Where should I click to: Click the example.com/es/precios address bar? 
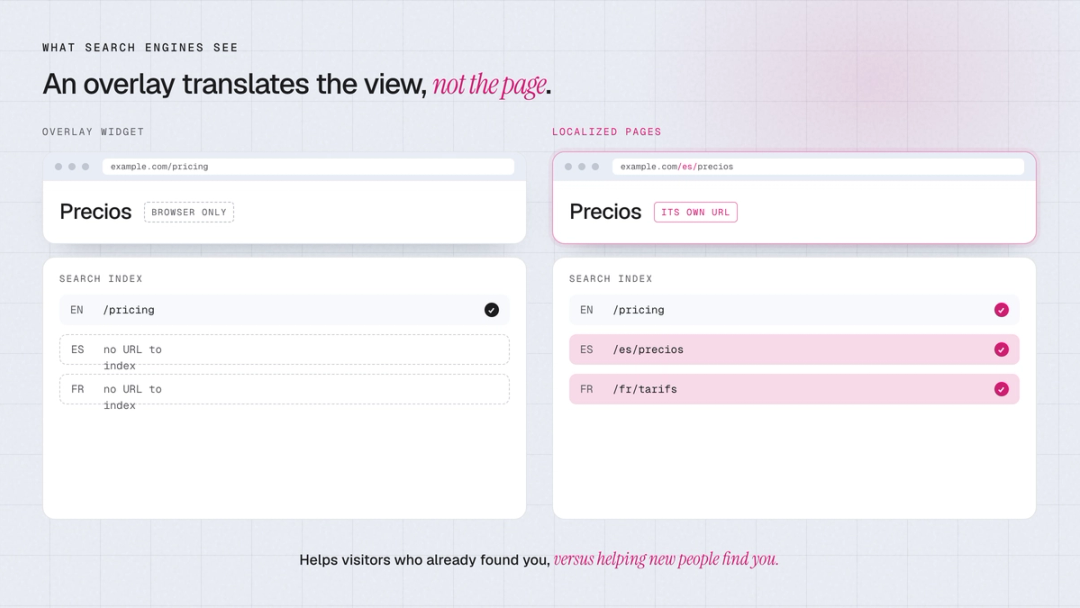point(818,167)
